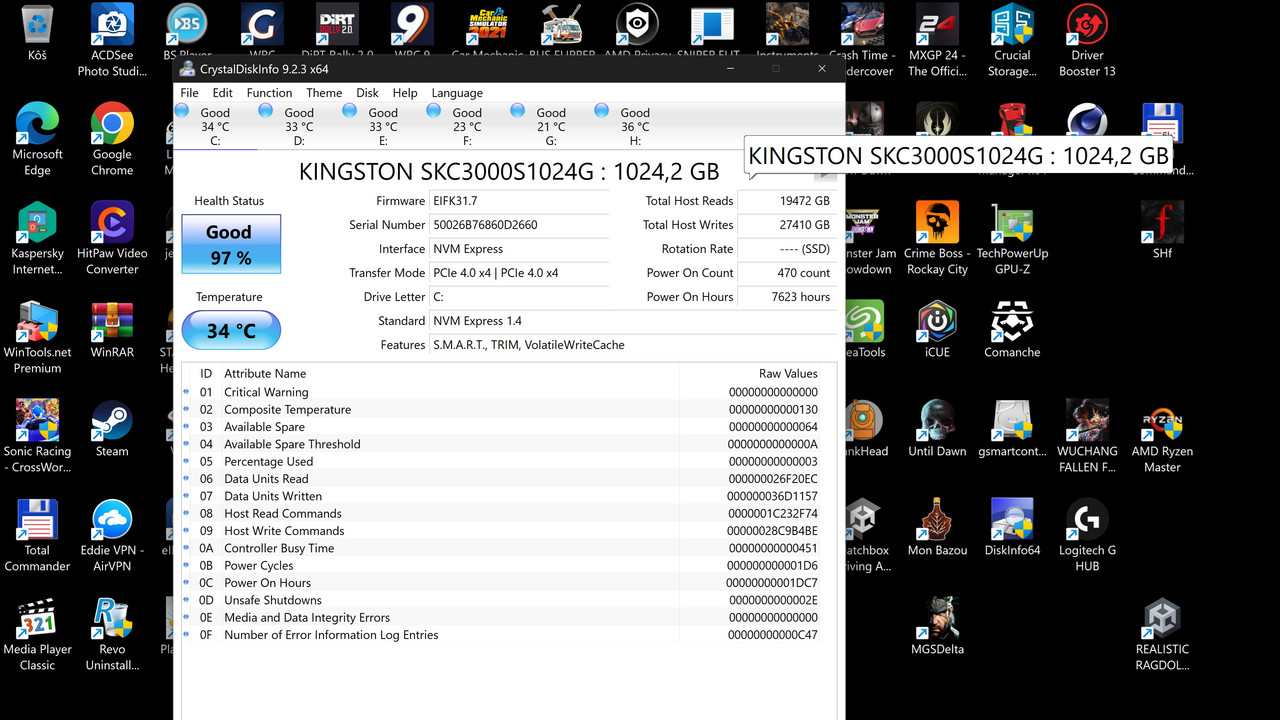Launch Sonic Racing CrossWorlds shortcut
The image size is (1280, 720).
[x=37, y=436]
